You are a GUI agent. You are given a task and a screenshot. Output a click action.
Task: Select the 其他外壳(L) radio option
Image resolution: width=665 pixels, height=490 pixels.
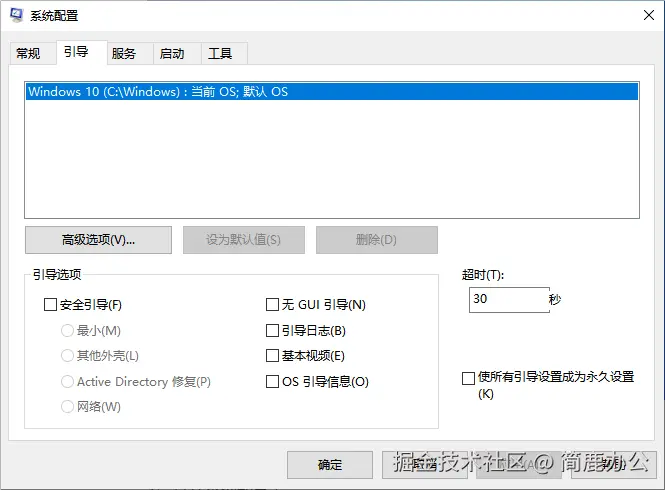(x=67, y=356)
